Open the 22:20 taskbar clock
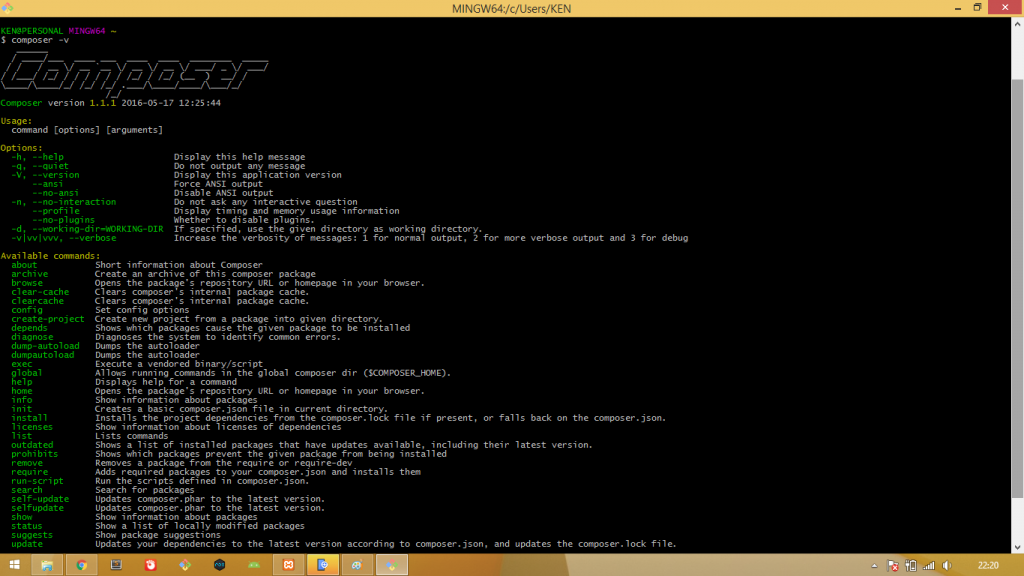 pyautogui.click(x=988, y=566)
